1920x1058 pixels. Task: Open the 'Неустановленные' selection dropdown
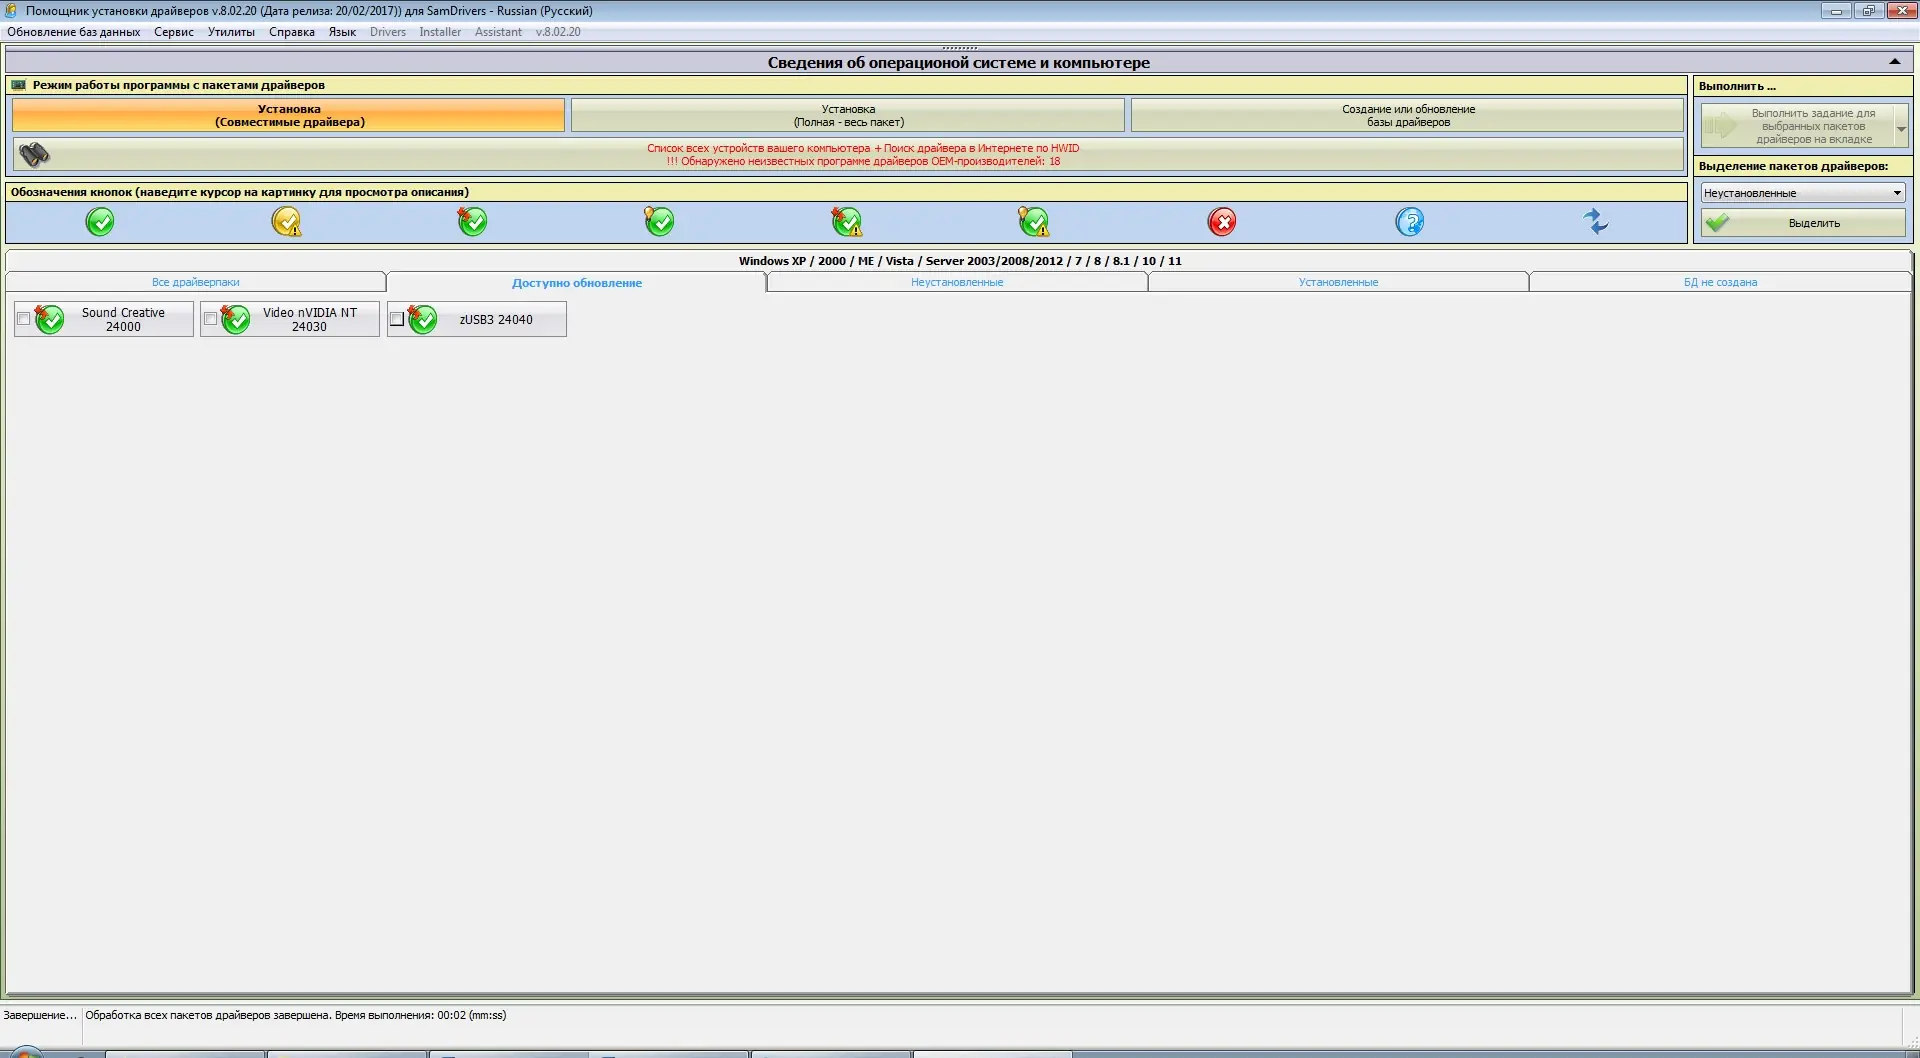pos(1803,193)
